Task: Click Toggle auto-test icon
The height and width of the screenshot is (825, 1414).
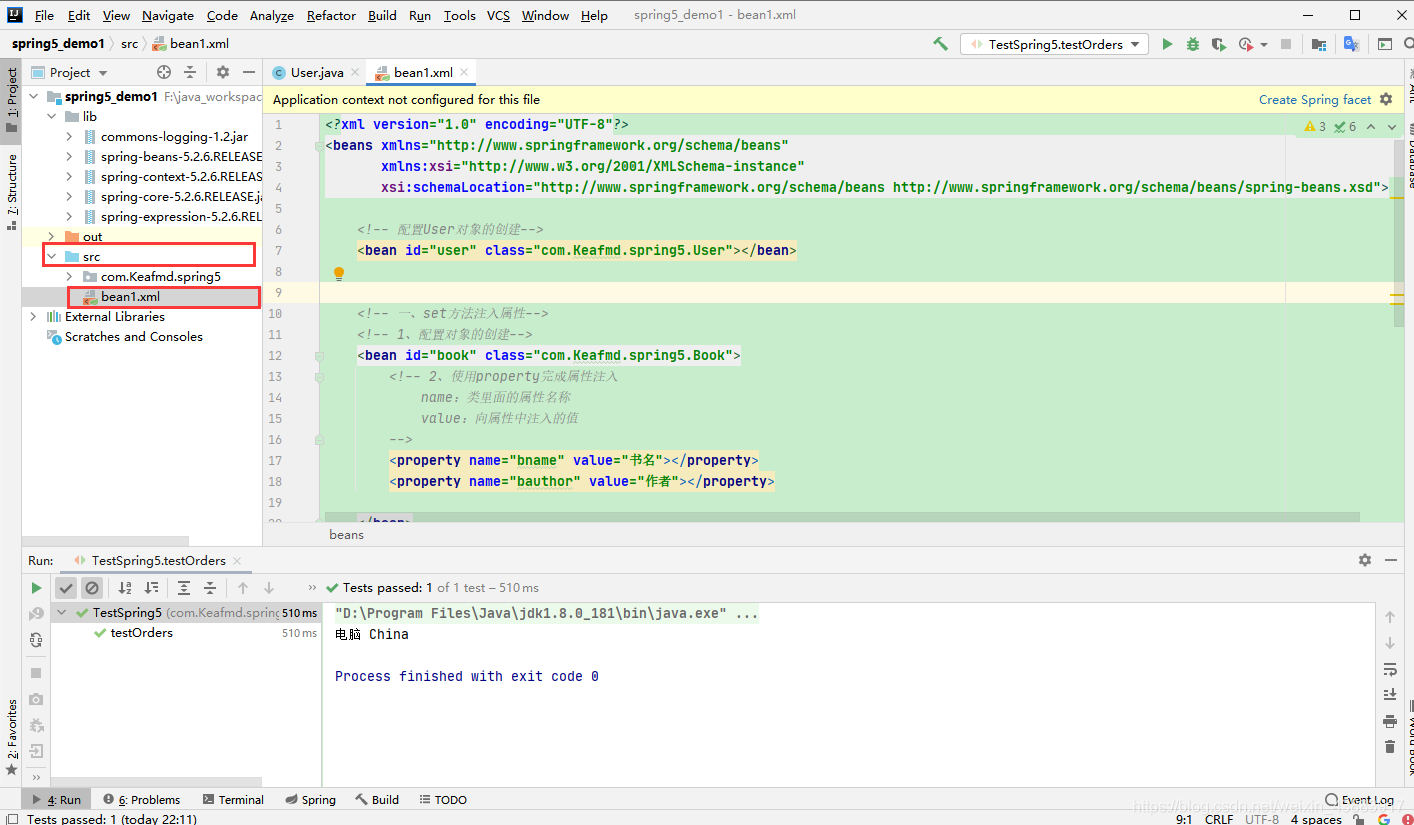Action: pos(36,640)
